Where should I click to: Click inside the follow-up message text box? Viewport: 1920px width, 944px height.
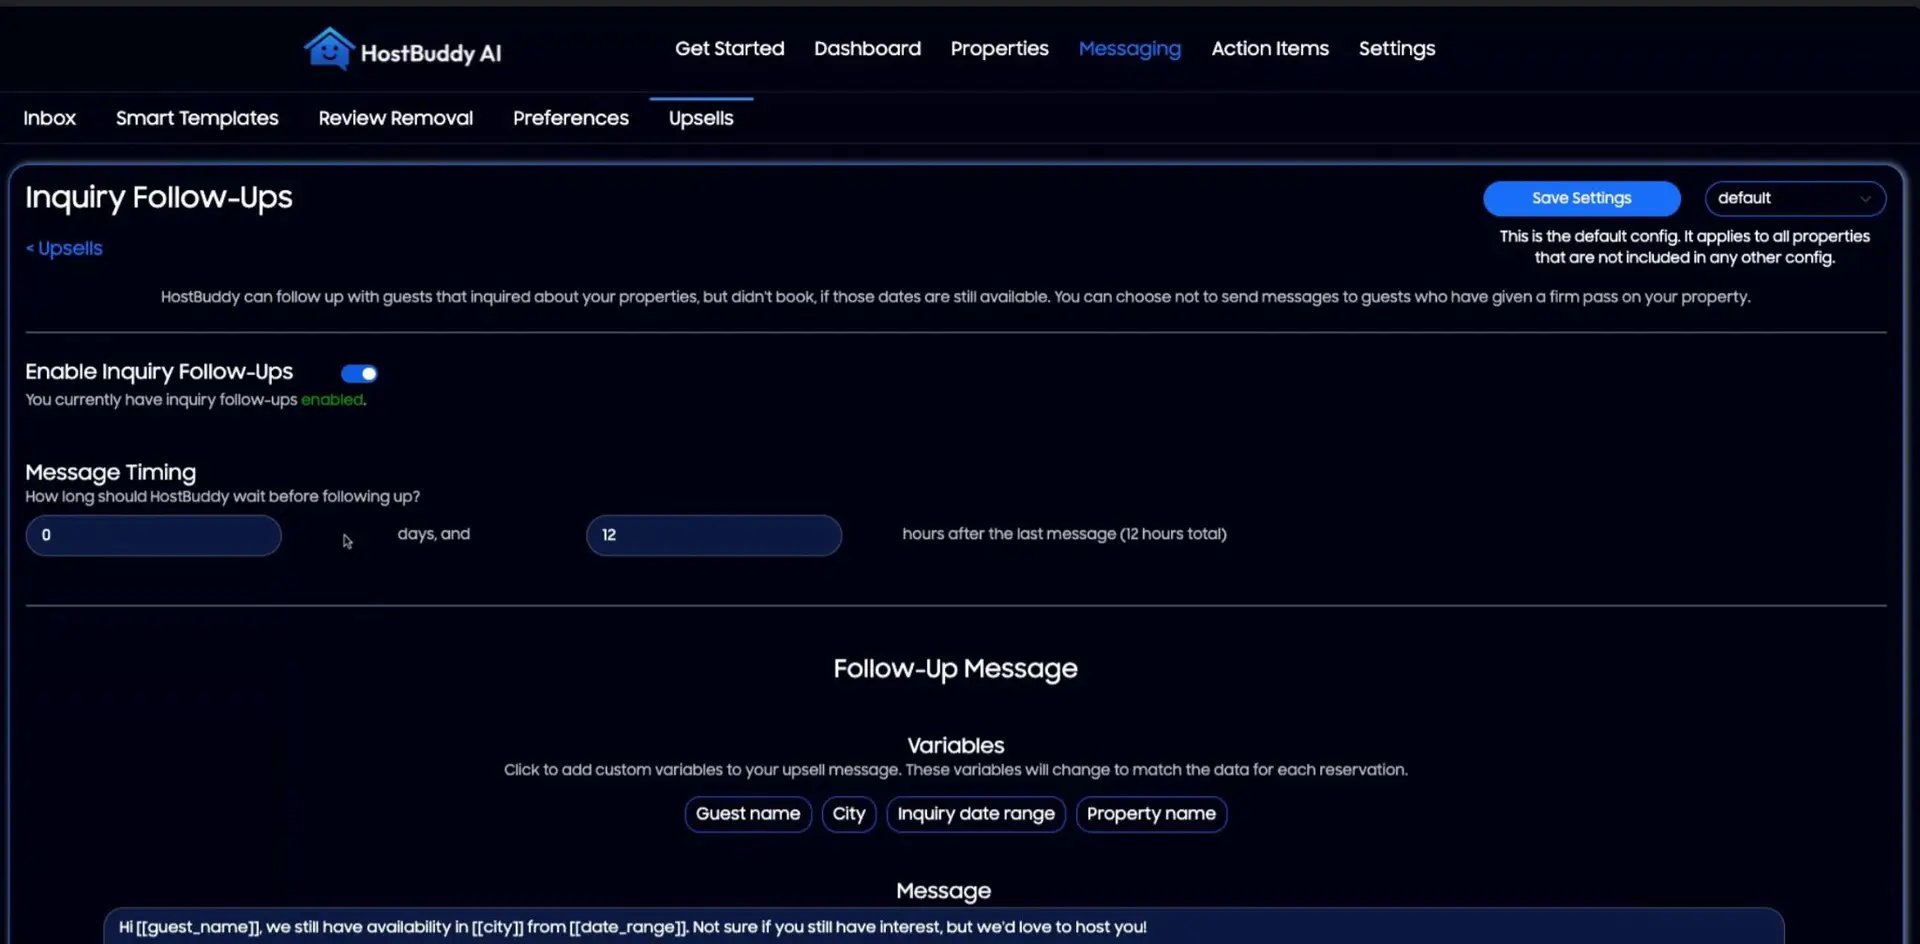click(943, 926)
